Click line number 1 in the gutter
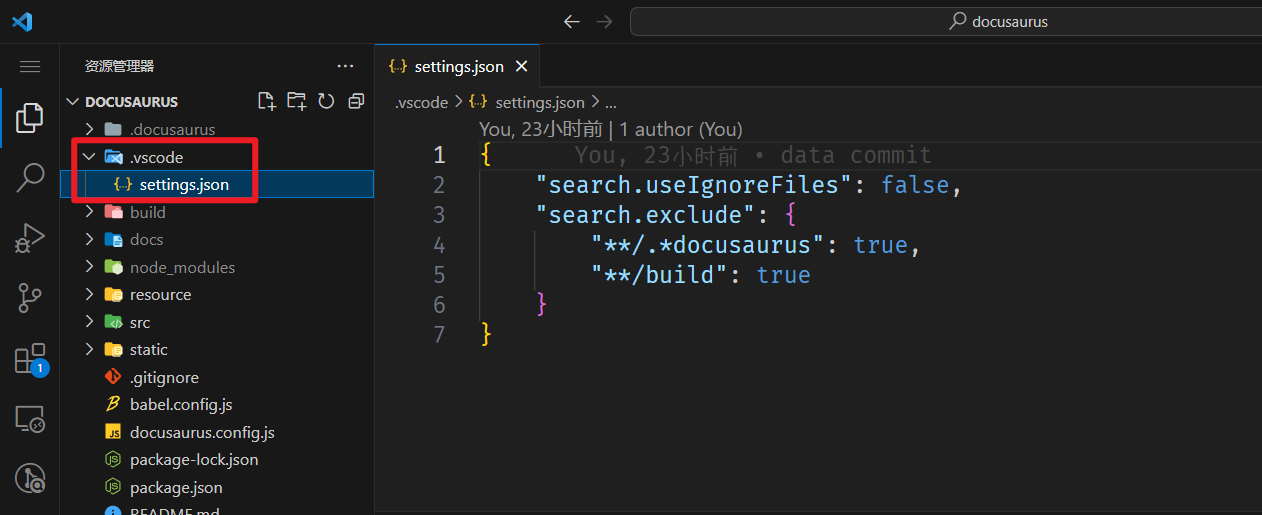 pos(439,155)
